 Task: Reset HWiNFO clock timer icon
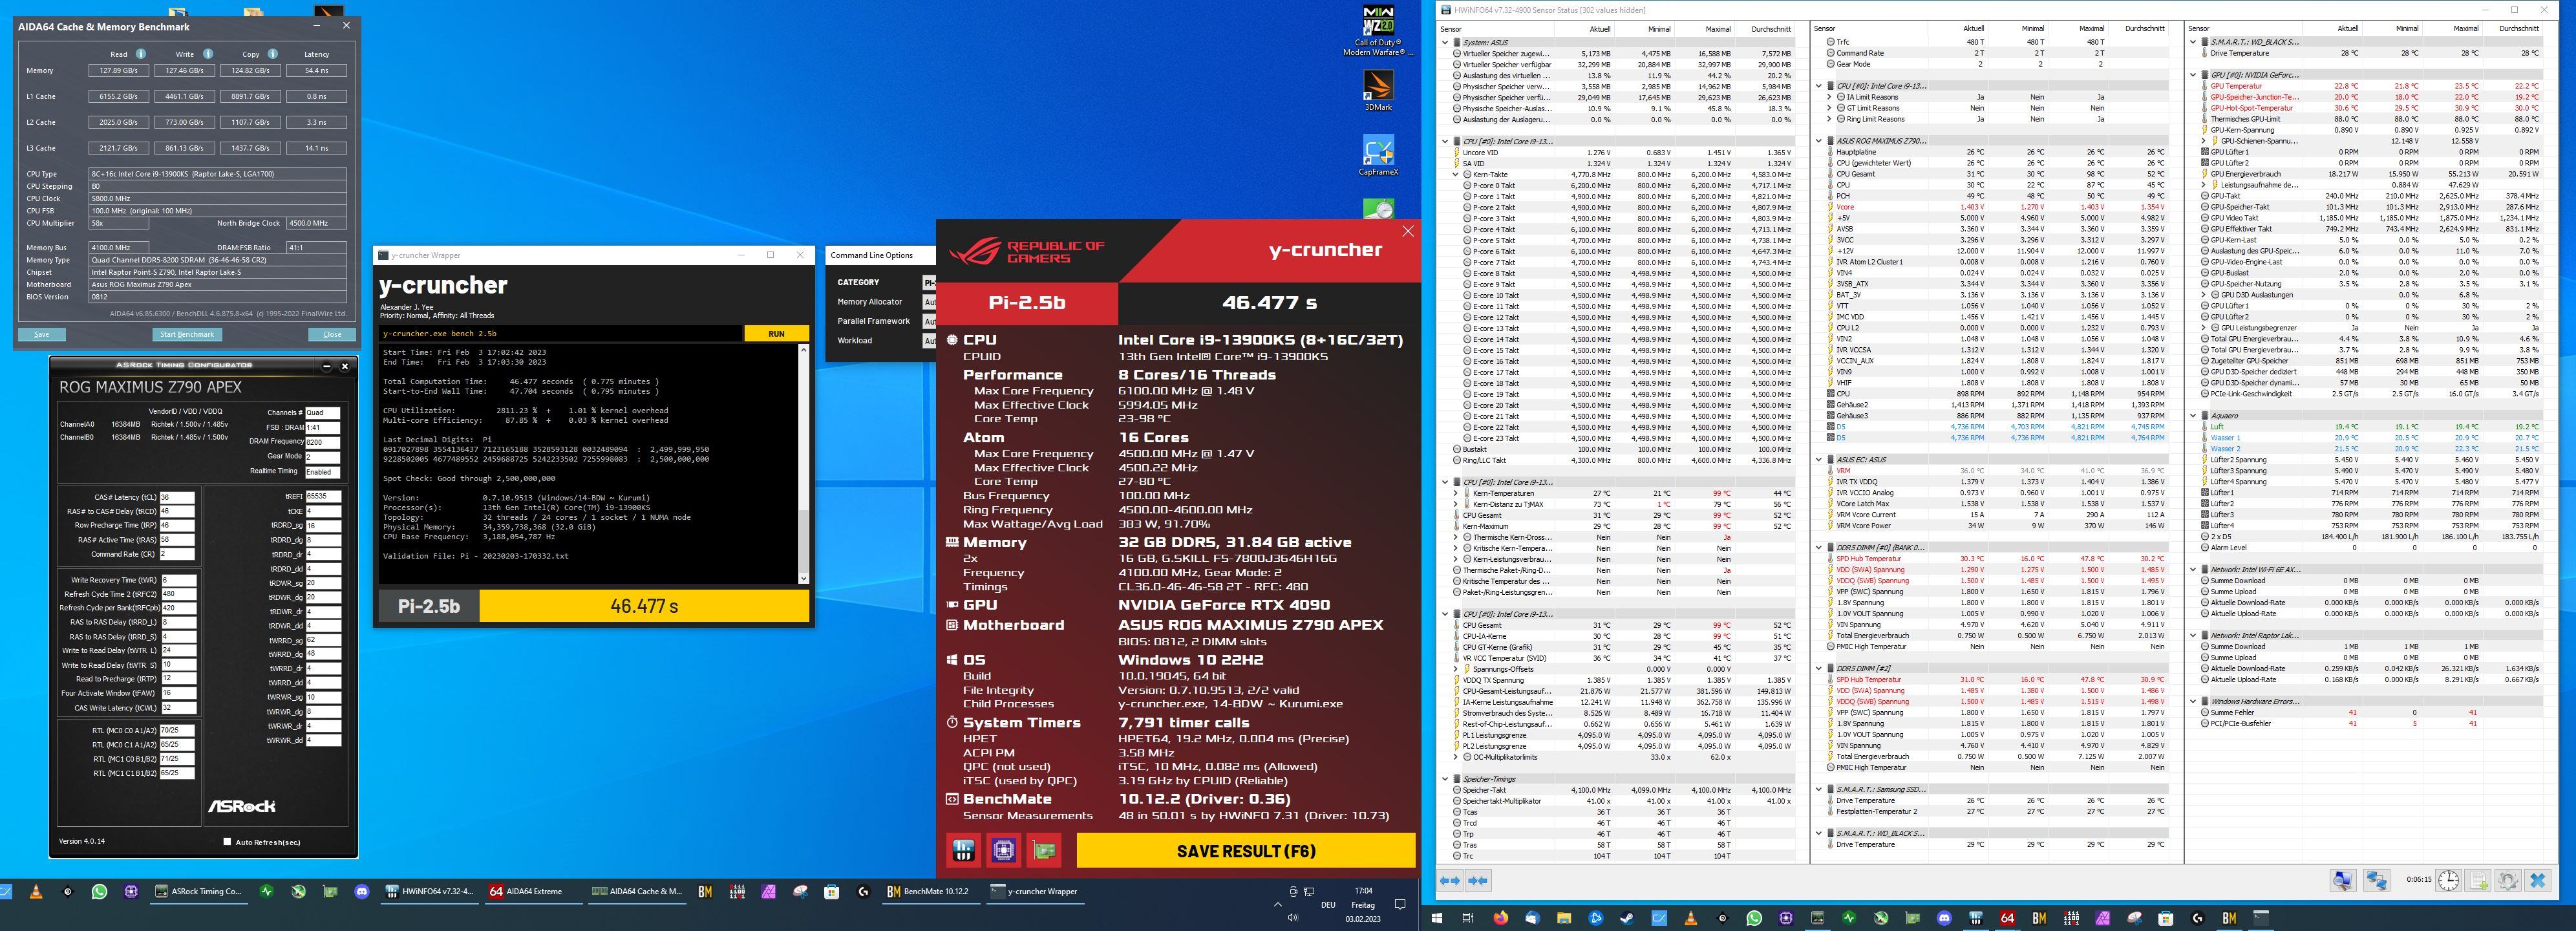2448,880
